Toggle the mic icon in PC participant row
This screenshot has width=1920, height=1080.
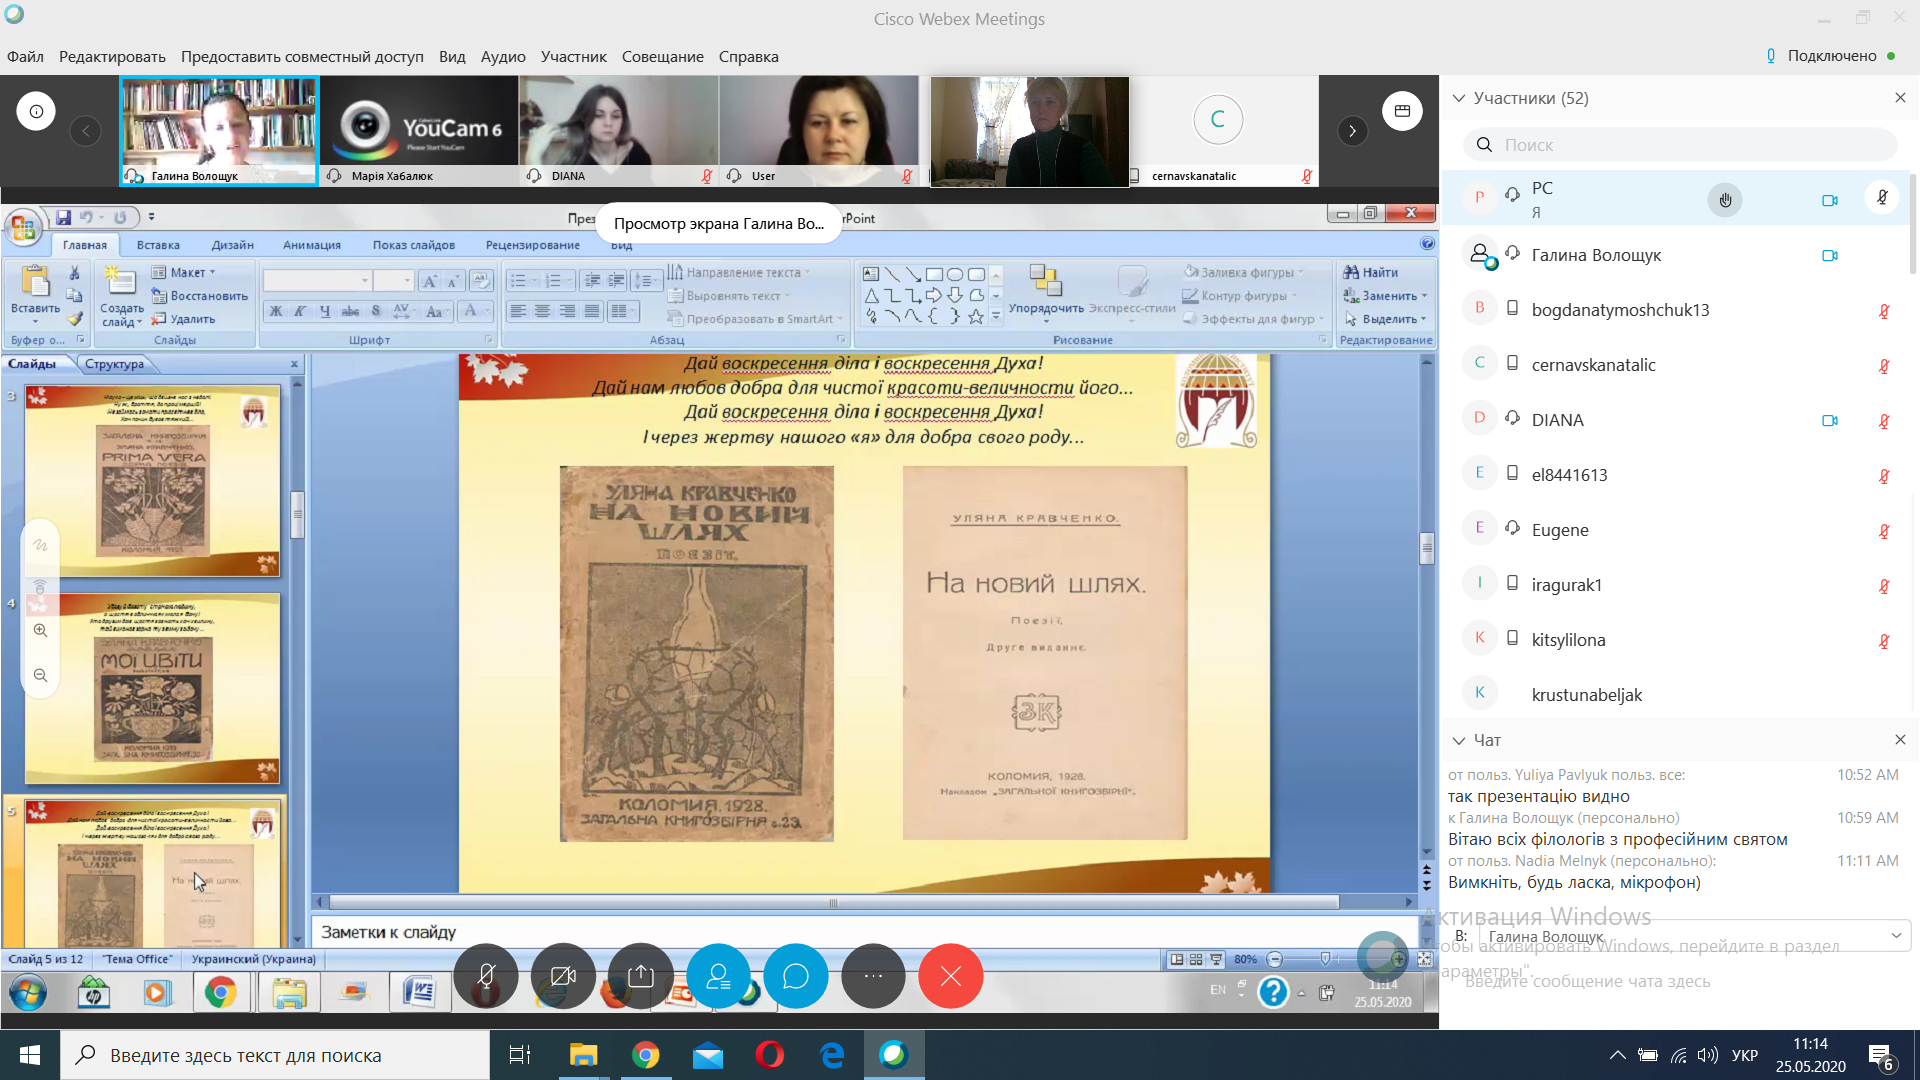1882,197
